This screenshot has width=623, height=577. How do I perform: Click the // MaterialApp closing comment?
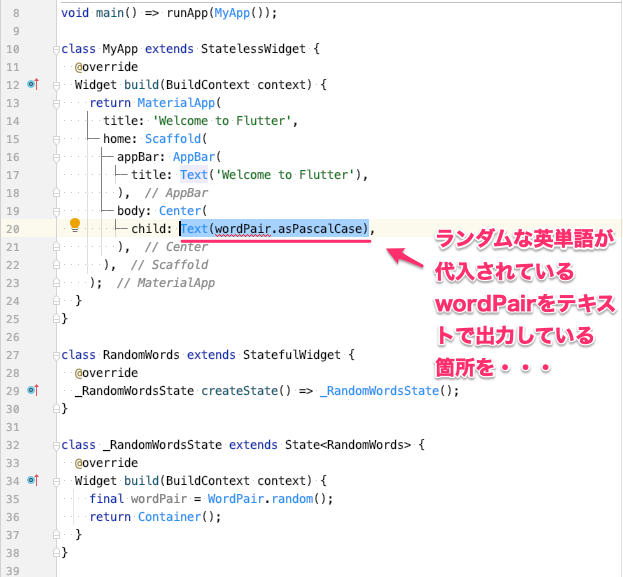pyautogui.click(x=166, y=283)
